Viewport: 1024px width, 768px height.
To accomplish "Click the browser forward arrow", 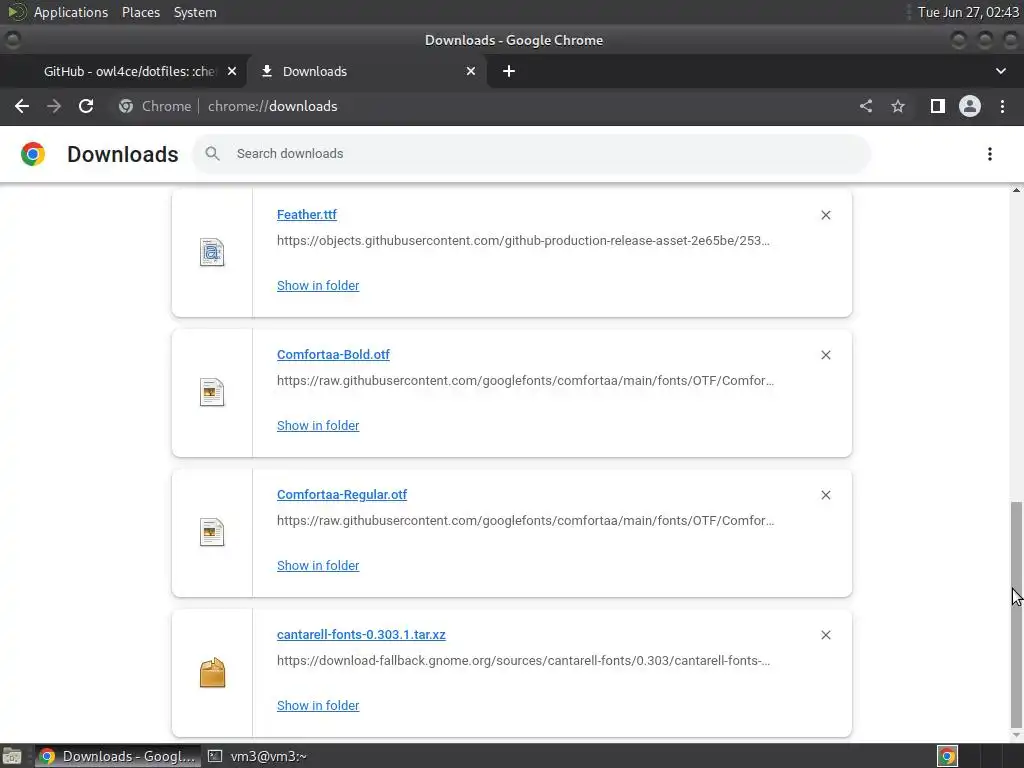I will point(54,106).
